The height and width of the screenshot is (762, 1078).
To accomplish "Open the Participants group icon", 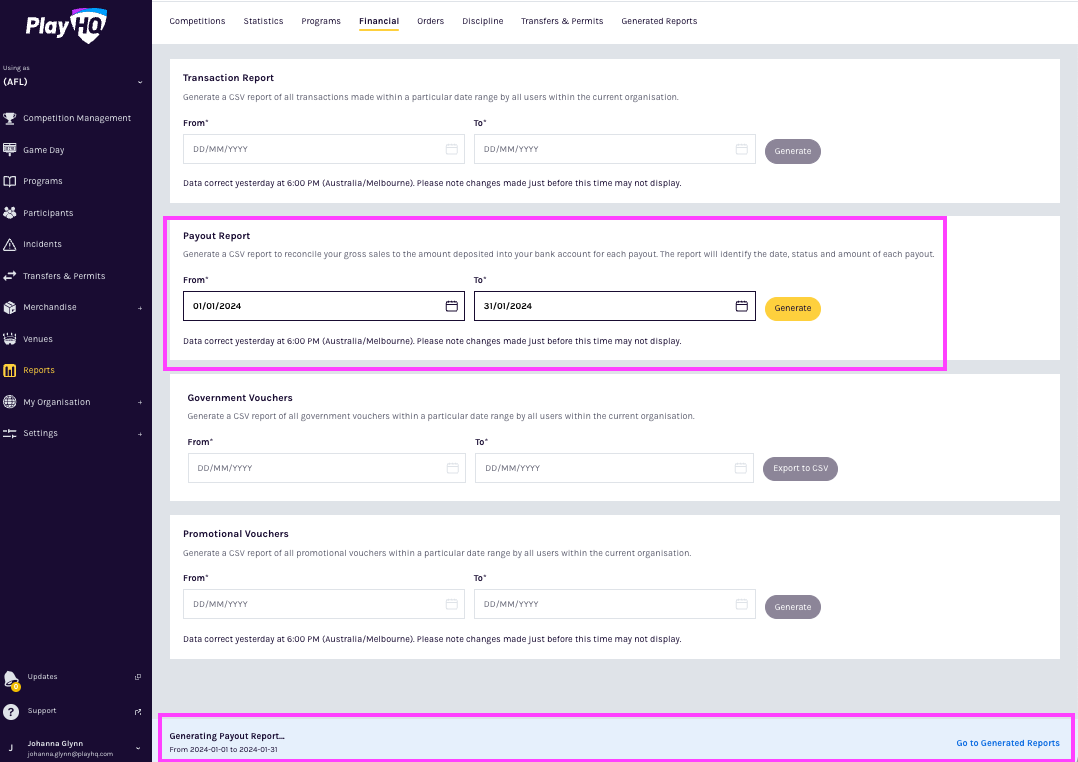I will pyautogui.click(x=10, y=213).
